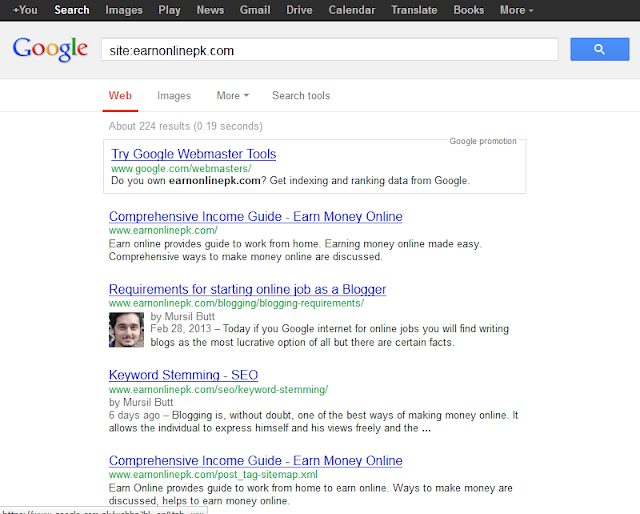Click the keyword-stemming green URL
Viewport: 640px width, 514px height.
pos(218,389)
